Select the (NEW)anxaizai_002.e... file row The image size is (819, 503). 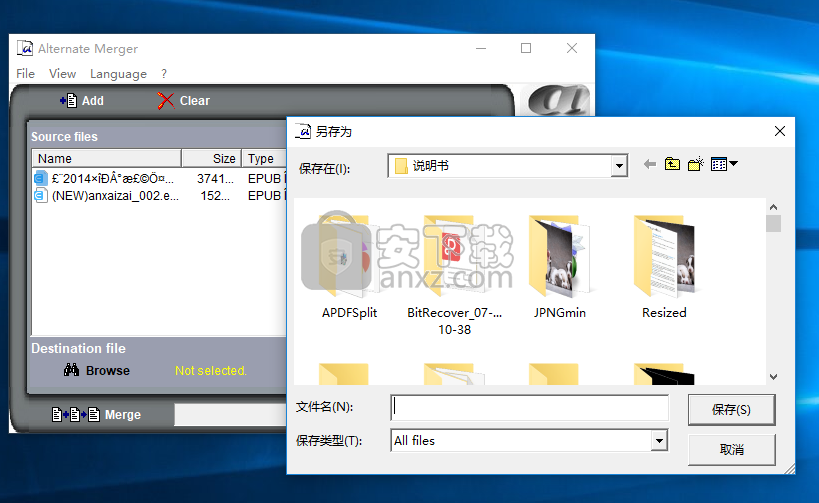pyautogui.click(x=159, y=195)
